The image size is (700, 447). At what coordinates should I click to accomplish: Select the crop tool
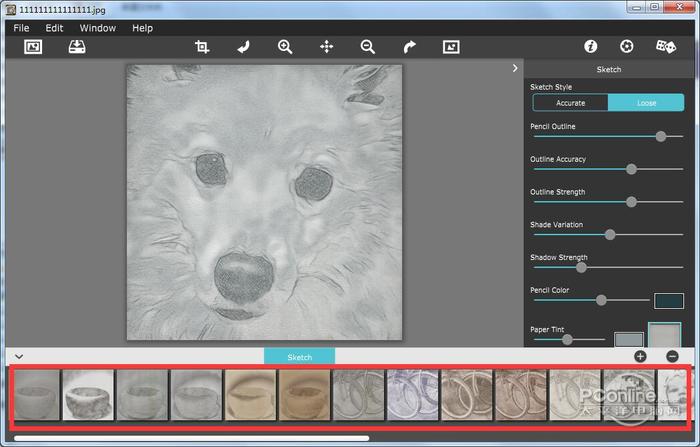(202, 47)
